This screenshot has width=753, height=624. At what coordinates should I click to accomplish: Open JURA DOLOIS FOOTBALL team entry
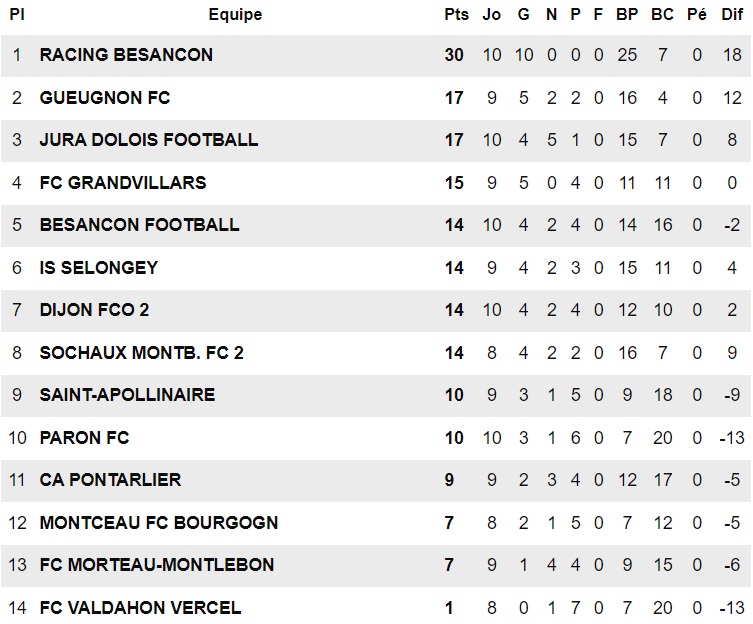(149, 140)
